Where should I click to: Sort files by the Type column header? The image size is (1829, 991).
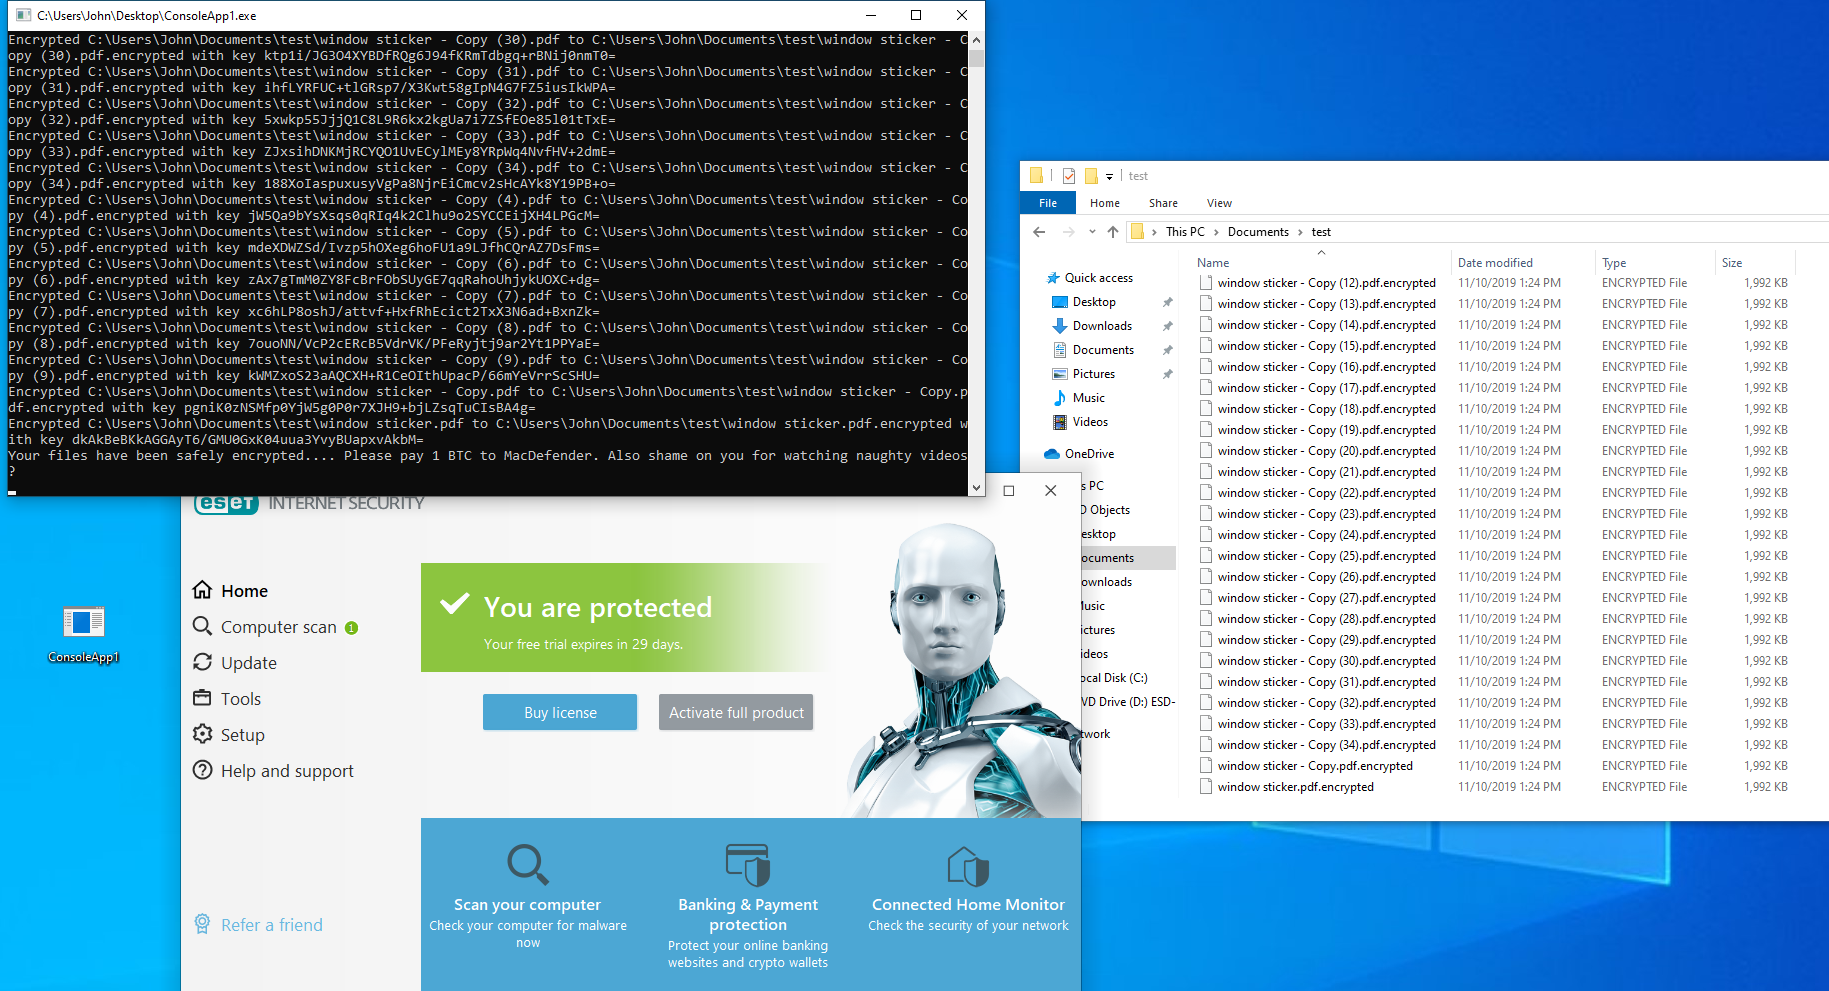(x=1655, y=263)
